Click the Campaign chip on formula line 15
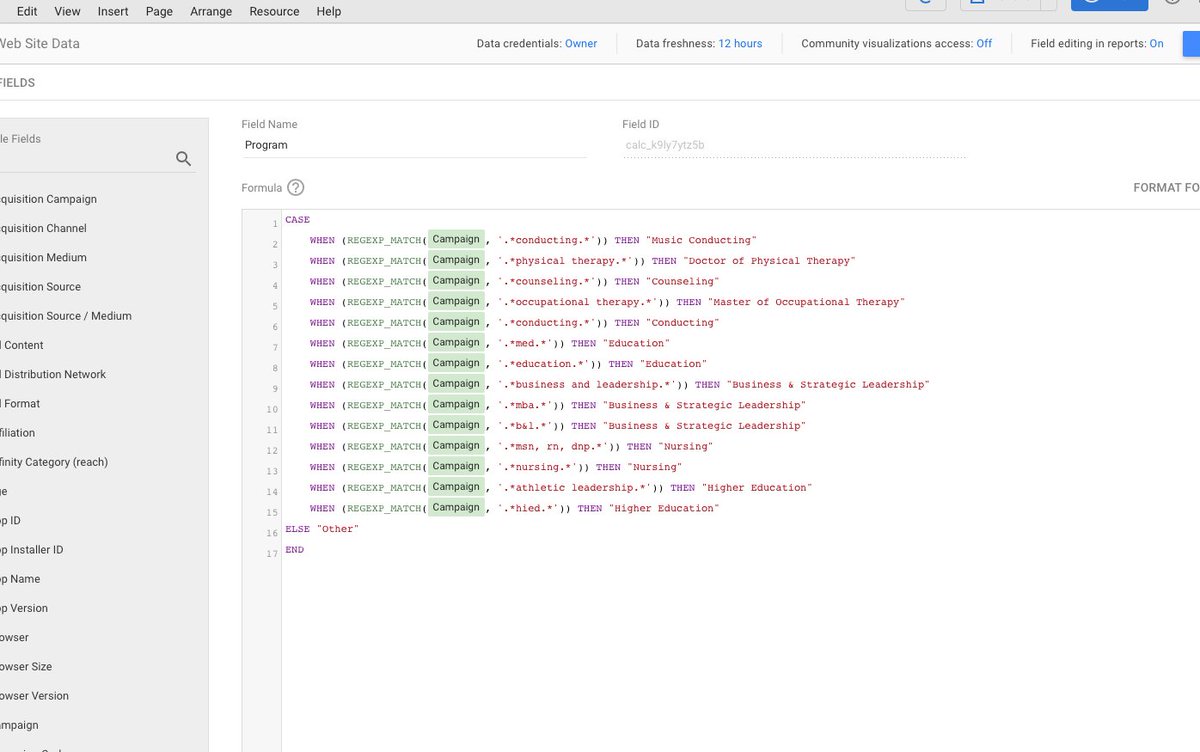This screenshot has width=1200, height=752. [x=456, y=507]
